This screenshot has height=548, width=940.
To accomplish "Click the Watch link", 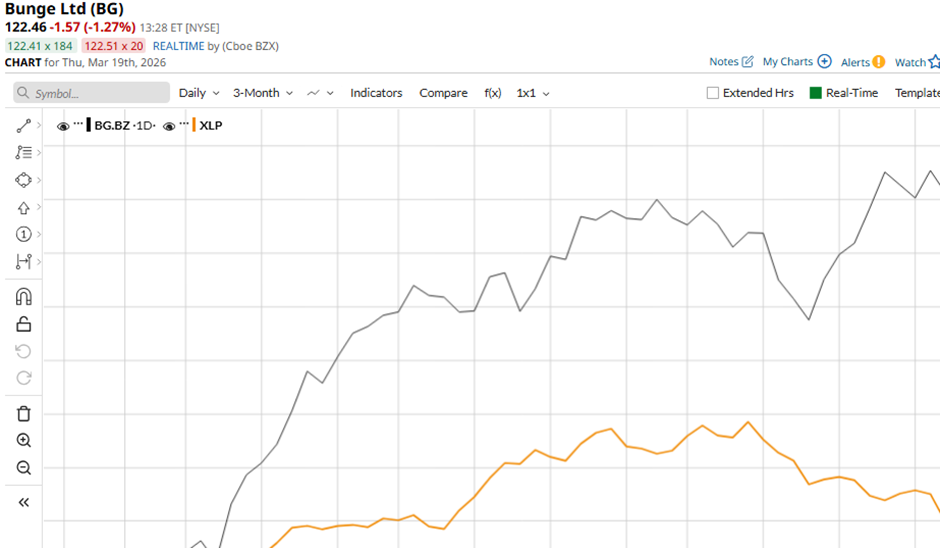I will (x=910, y=62).
